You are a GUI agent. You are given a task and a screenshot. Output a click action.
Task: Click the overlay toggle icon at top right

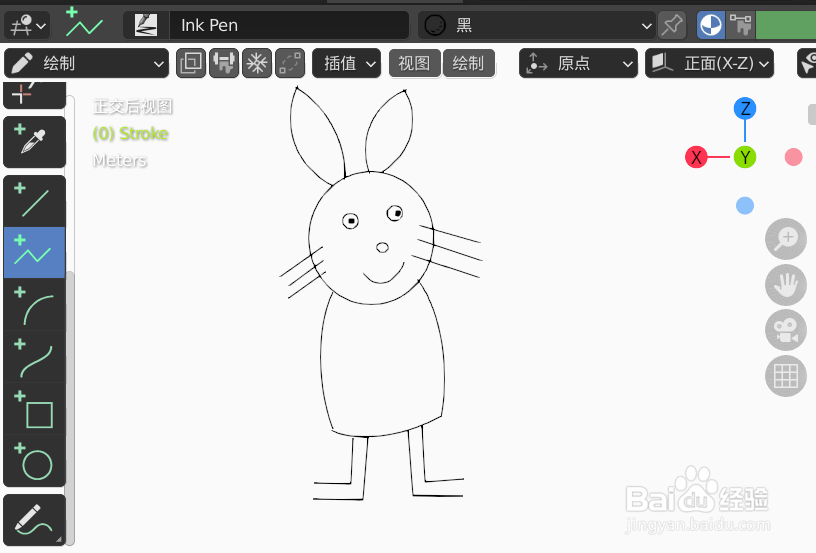pyautogui.click(x=710, y=25)
